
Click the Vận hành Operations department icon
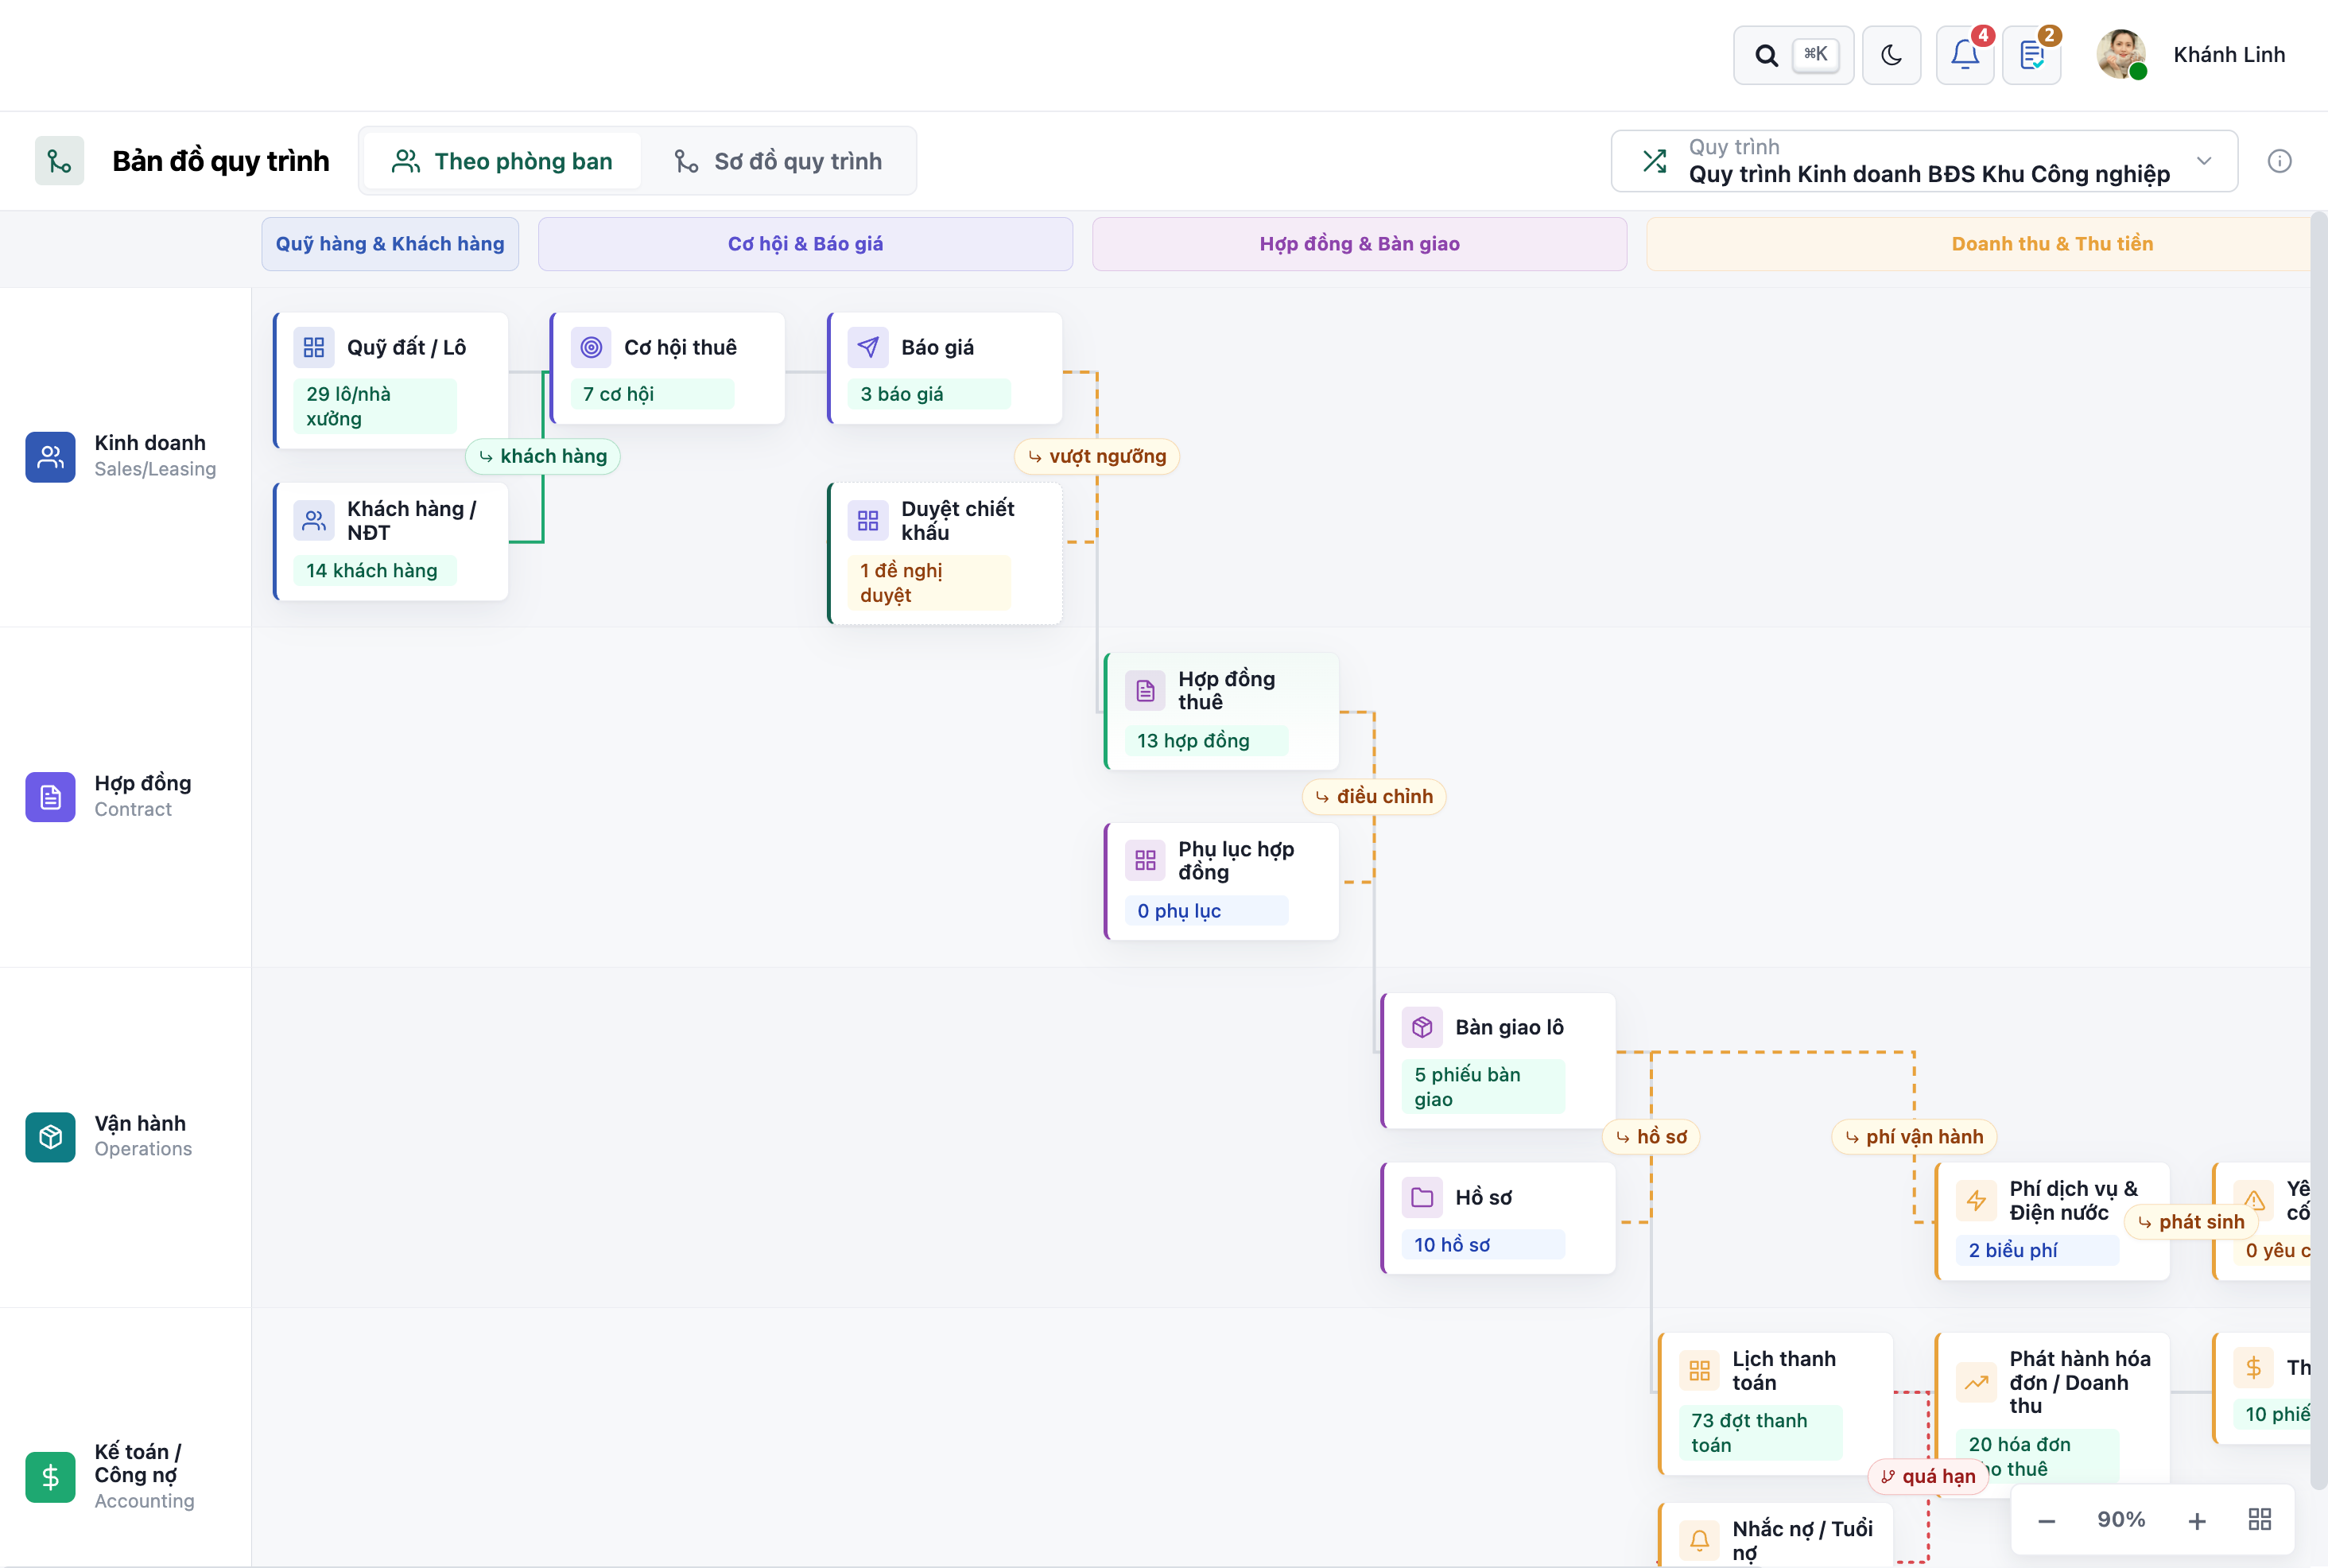tap(50, 1137)
